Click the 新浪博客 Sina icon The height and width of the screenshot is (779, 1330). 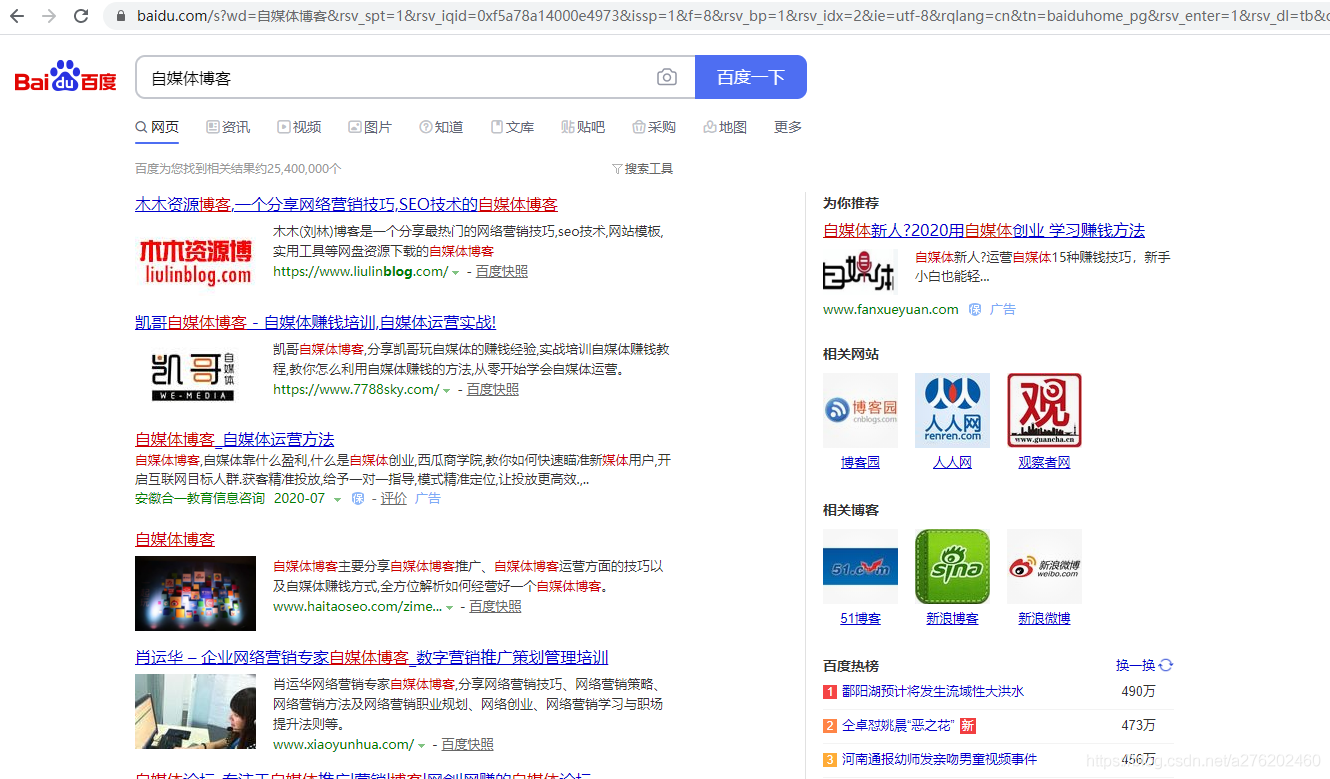(x=952, y=567)
